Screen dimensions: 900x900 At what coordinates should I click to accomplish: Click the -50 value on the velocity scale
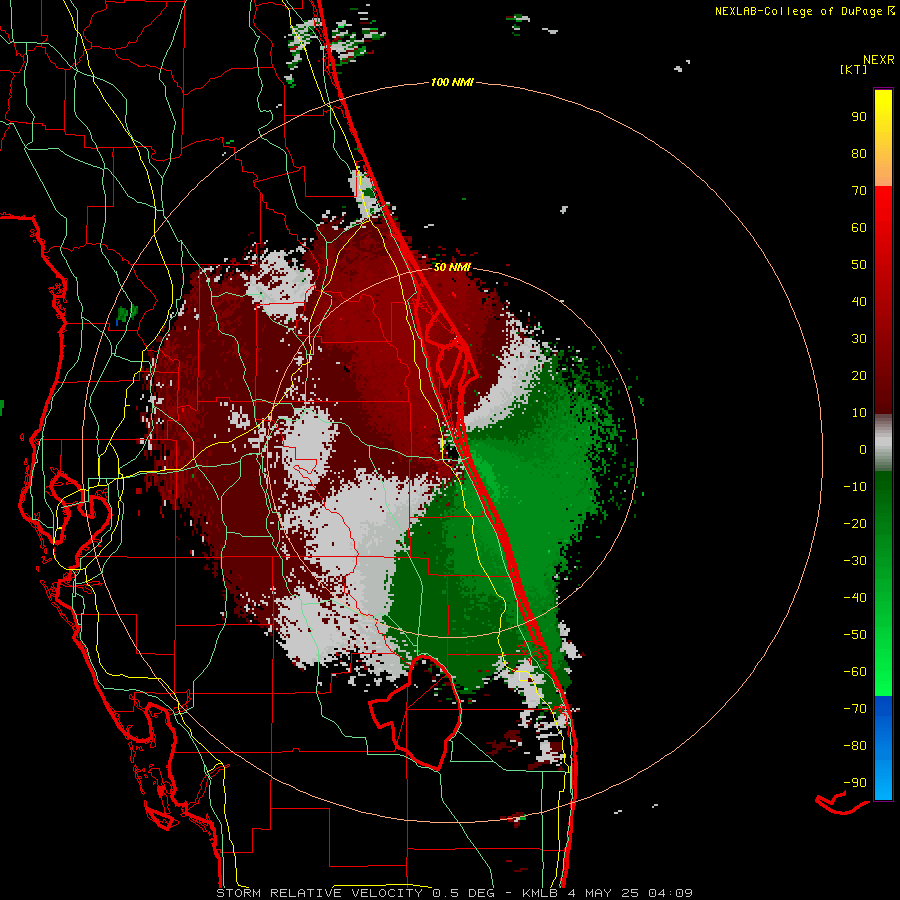pos(855,635)
